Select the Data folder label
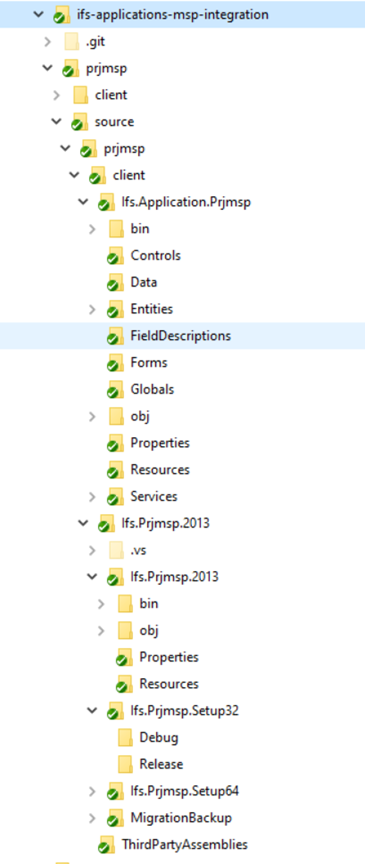Screen dimensions: 365x864 [x=144, y=282]
